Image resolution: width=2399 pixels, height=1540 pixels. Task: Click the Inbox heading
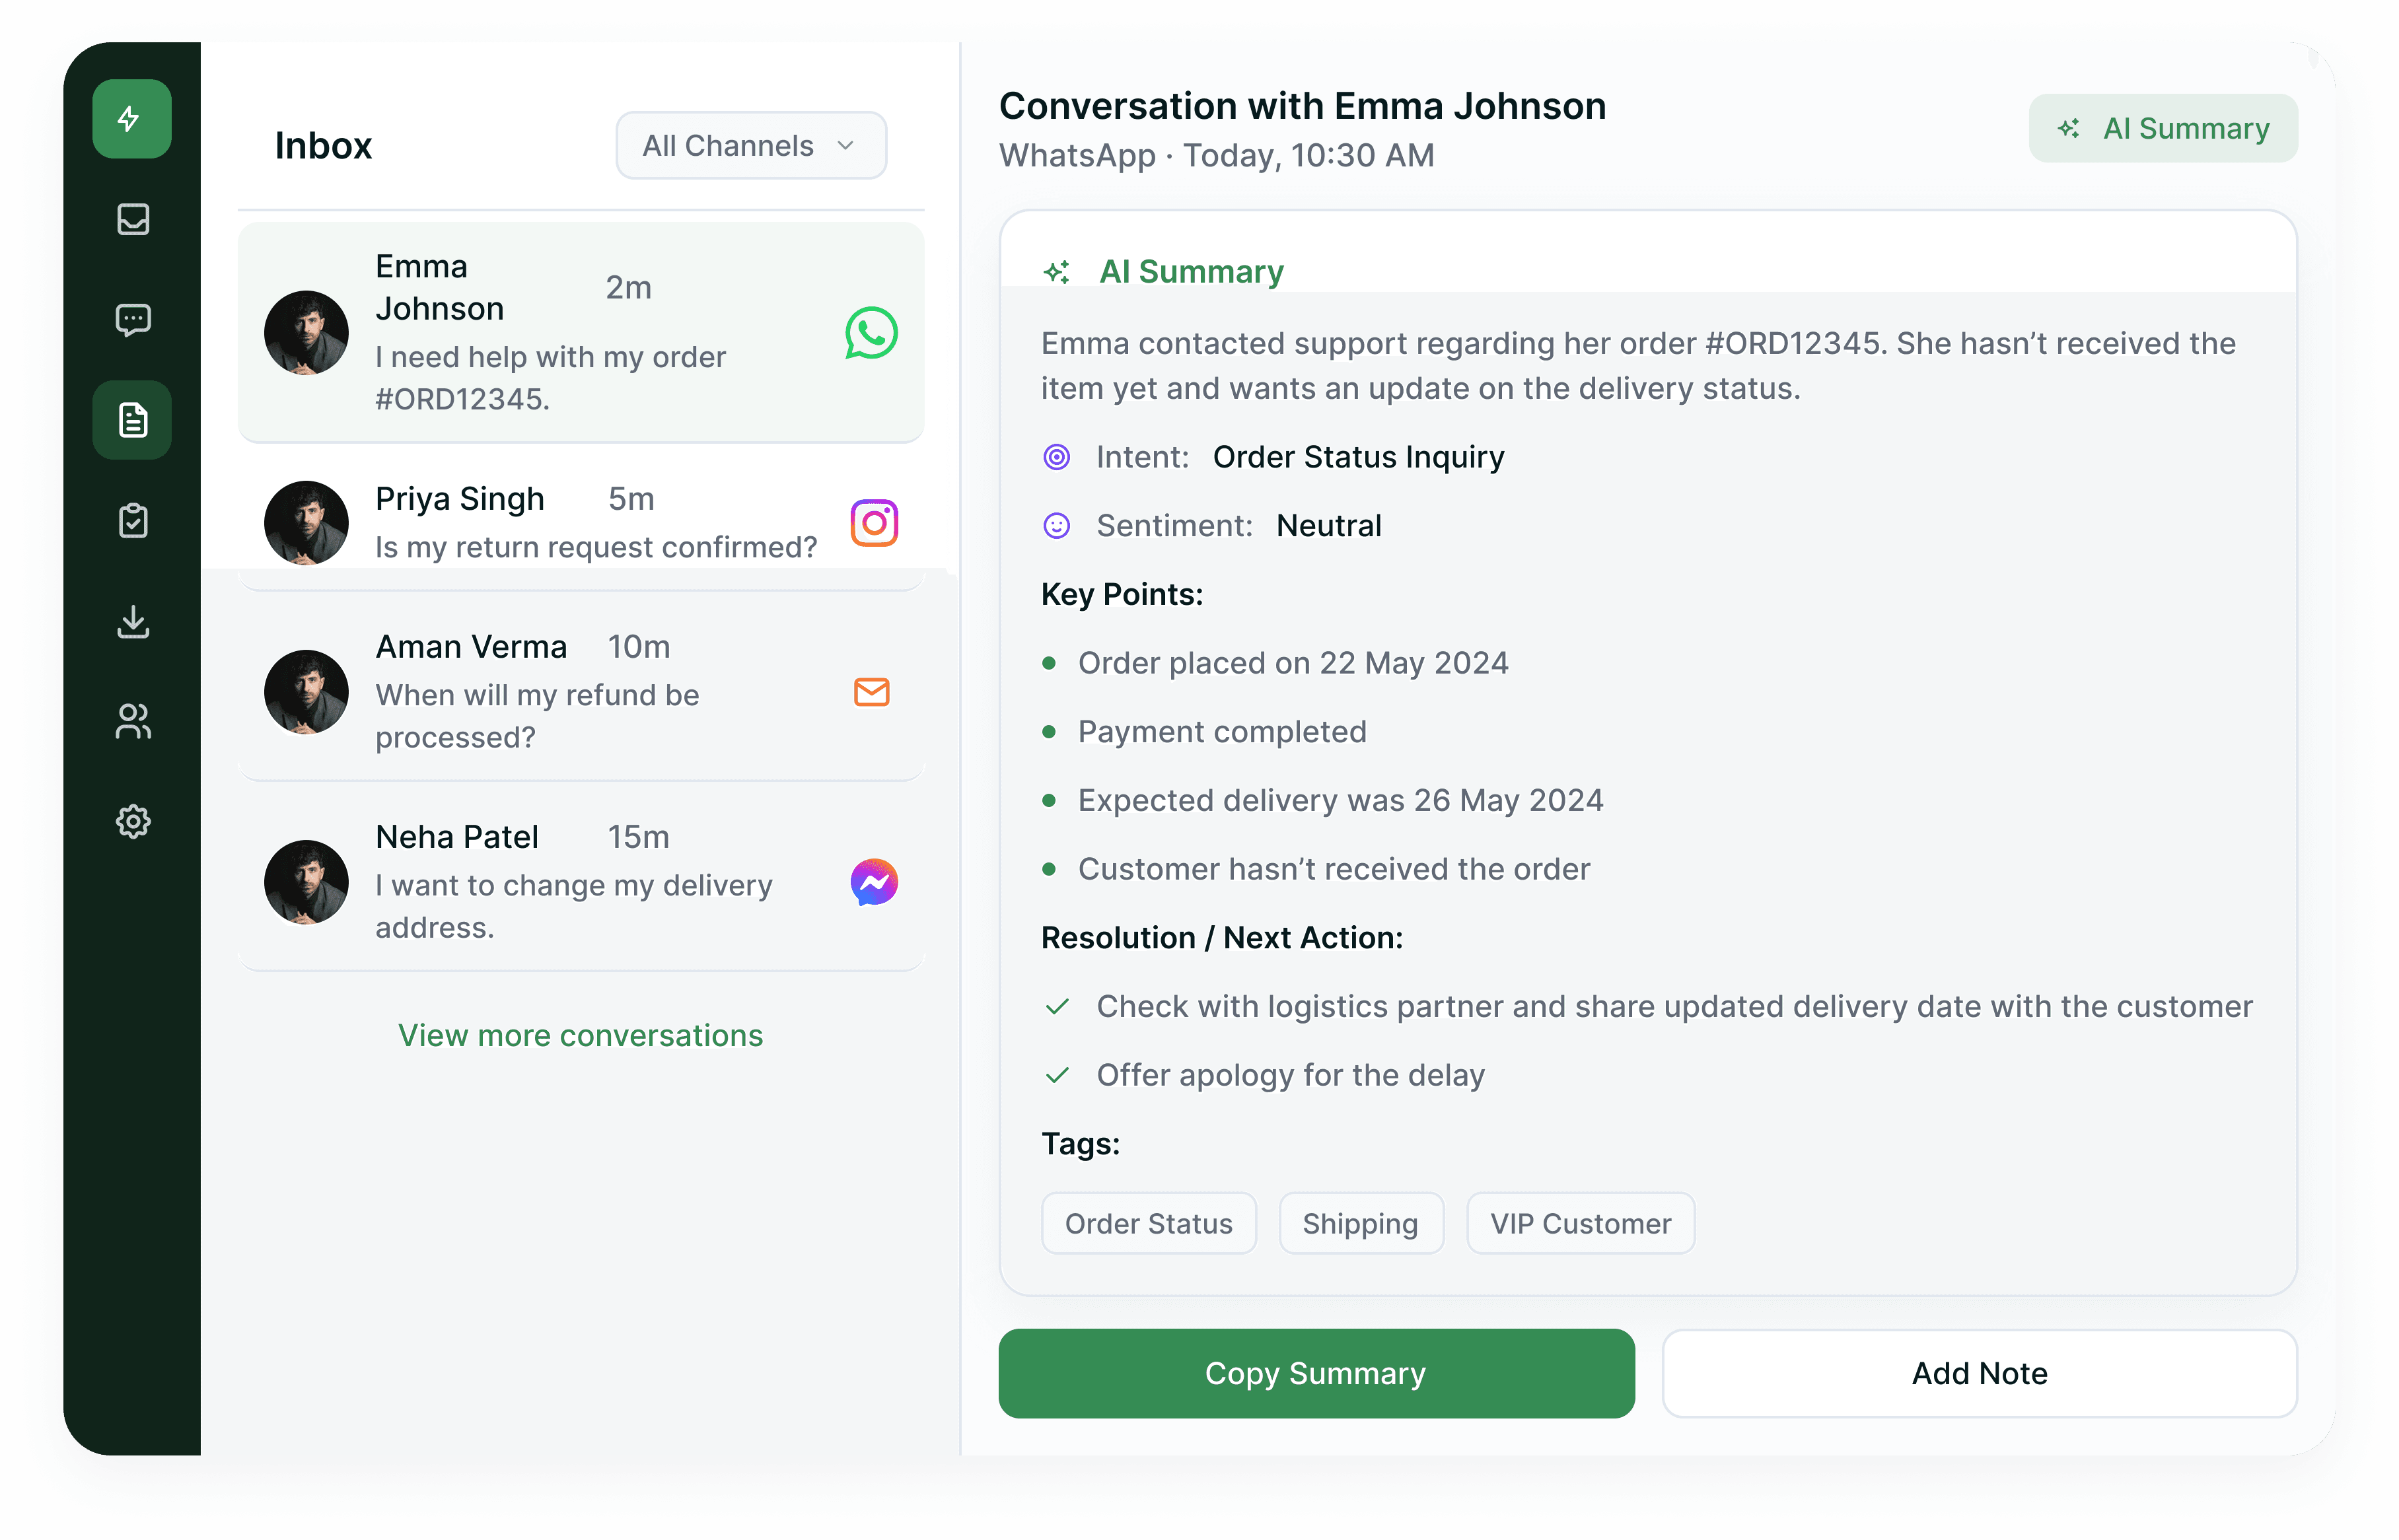coord(323,146)
